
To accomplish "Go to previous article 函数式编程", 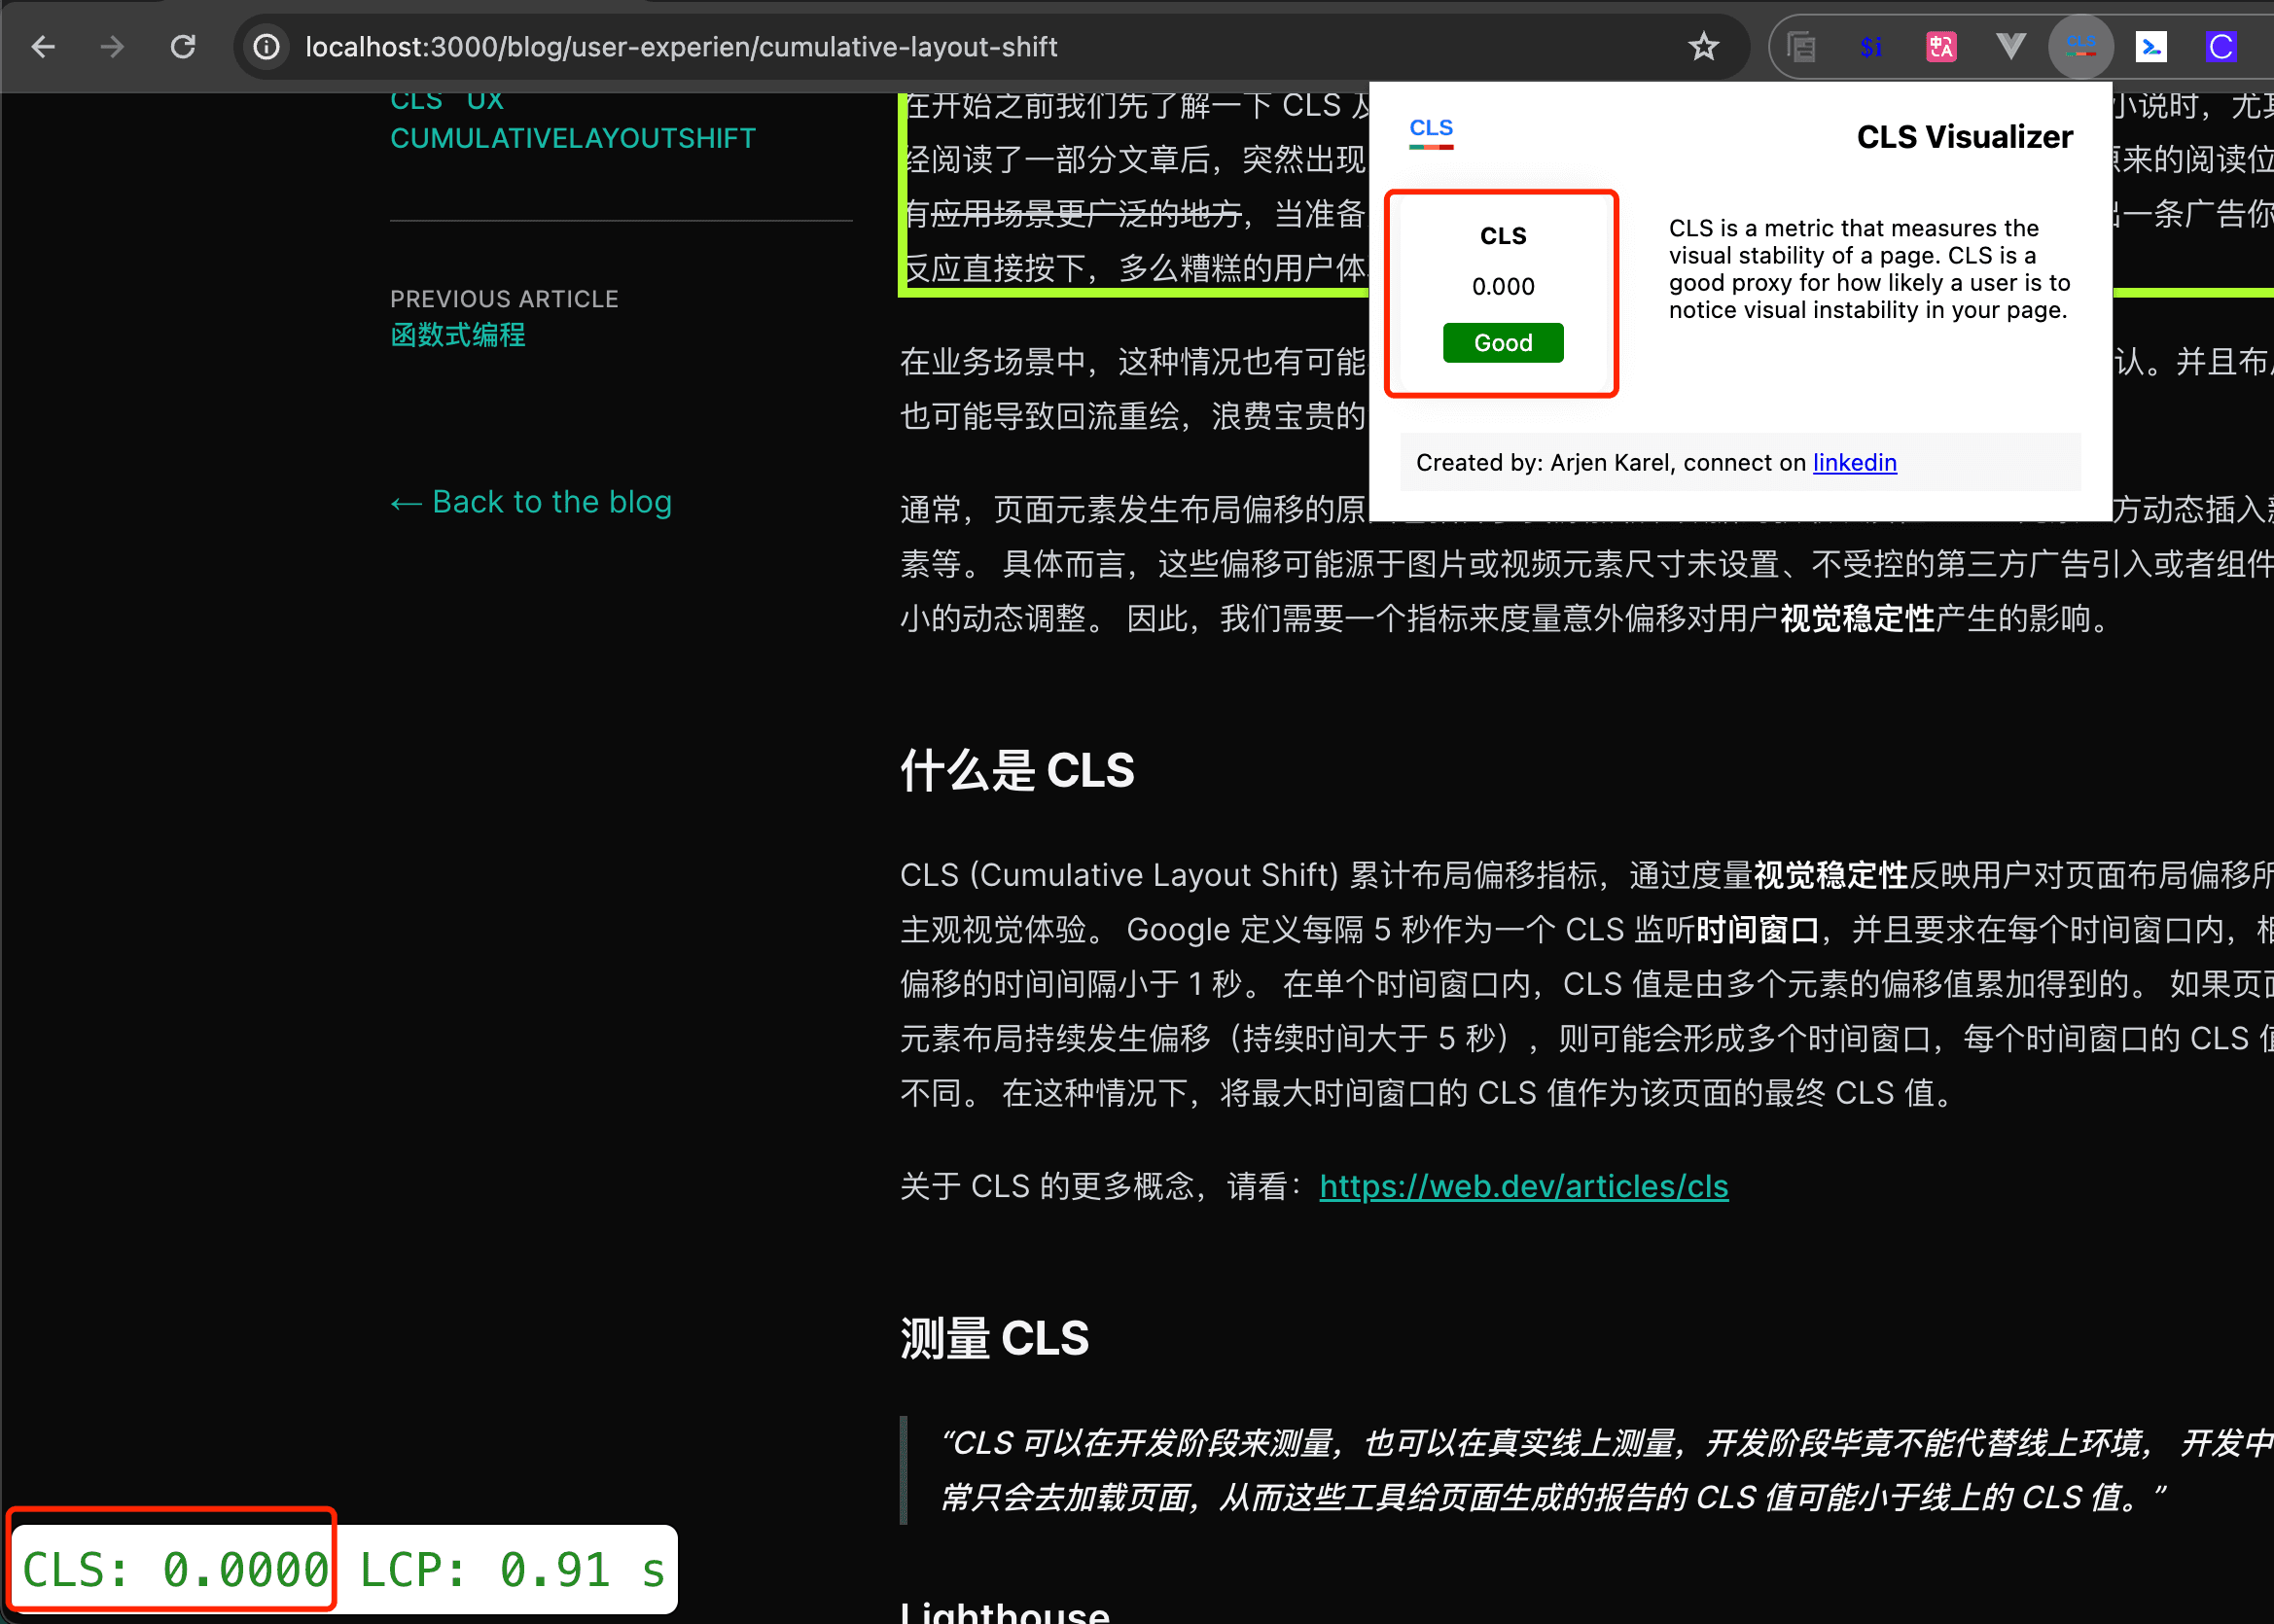I will point(458,335).
